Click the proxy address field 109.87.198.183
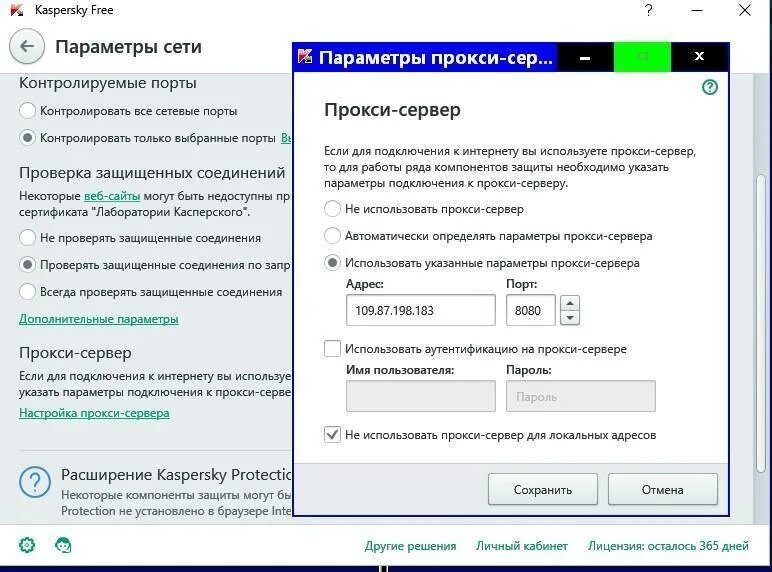This screenshot has width=772, height=572. pyautogui.click(x=420, y=310)
